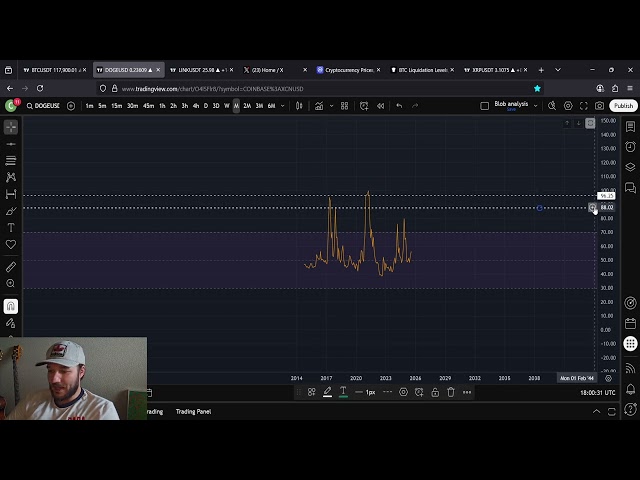This screenshot has height=480, width=640.
Task: Toggle the Blob analysis layout checkbox
Action: (485, 106)
